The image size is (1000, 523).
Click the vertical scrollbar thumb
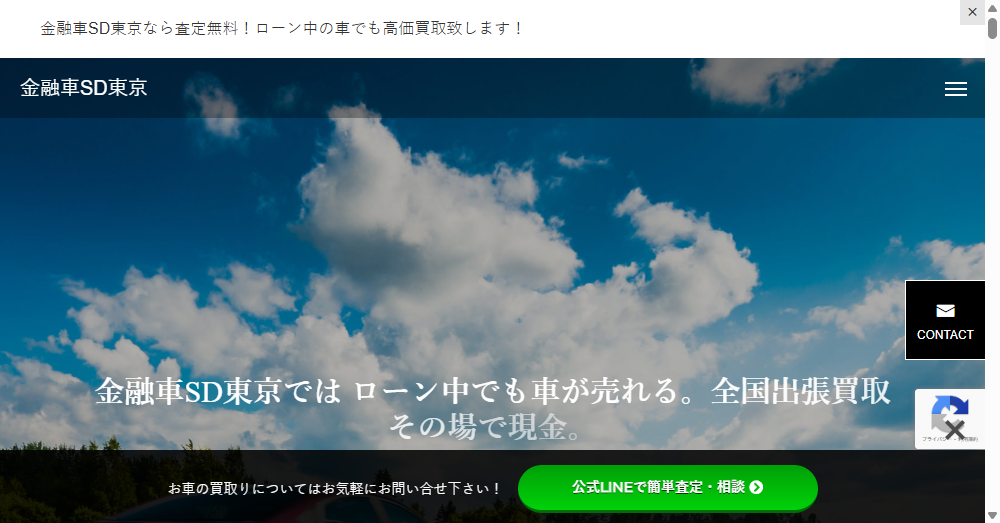(992, 28)
